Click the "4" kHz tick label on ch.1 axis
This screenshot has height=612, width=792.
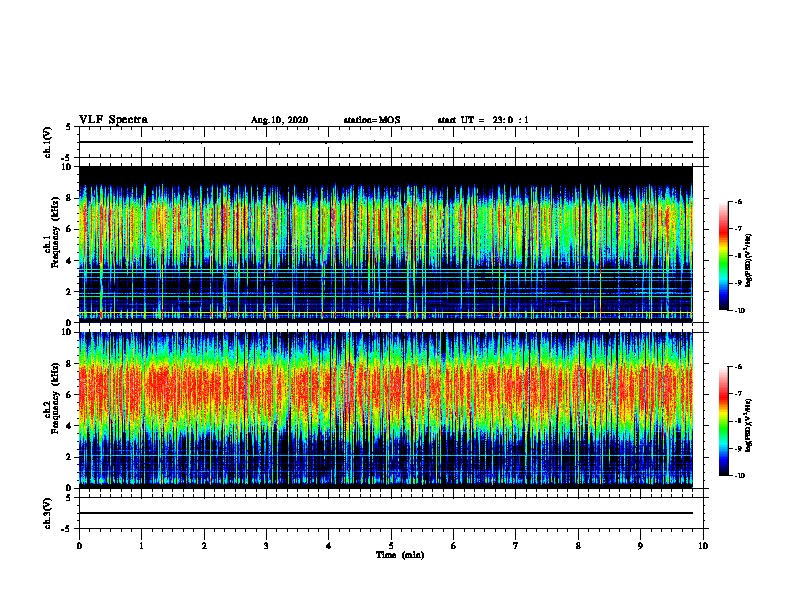[x=69, y=261]
